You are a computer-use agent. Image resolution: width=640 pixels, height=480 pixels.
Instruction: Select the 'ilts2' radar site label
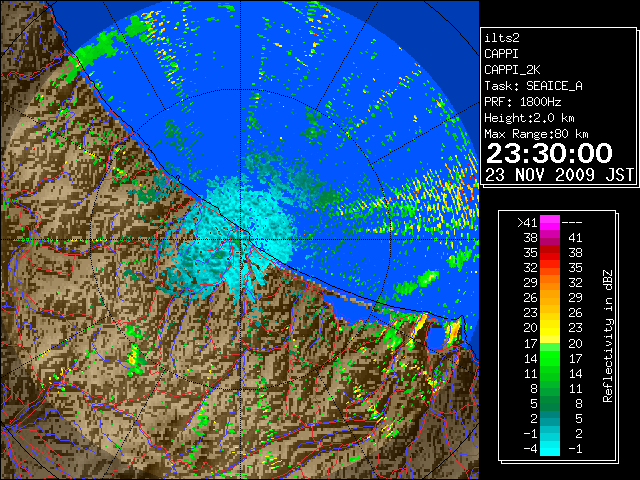[x=502, y=38]
